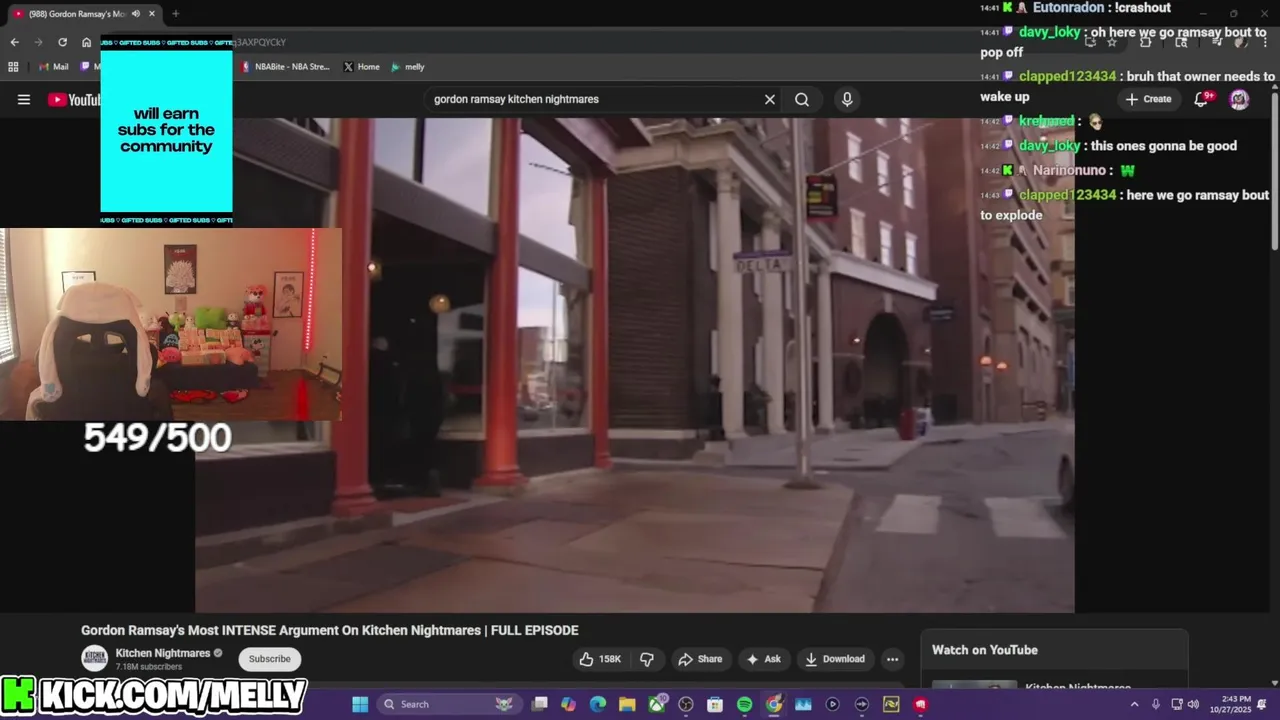Open the clock showing 2:43 PM
This screenshot has height=720, width=1280.
point(1229,704)
